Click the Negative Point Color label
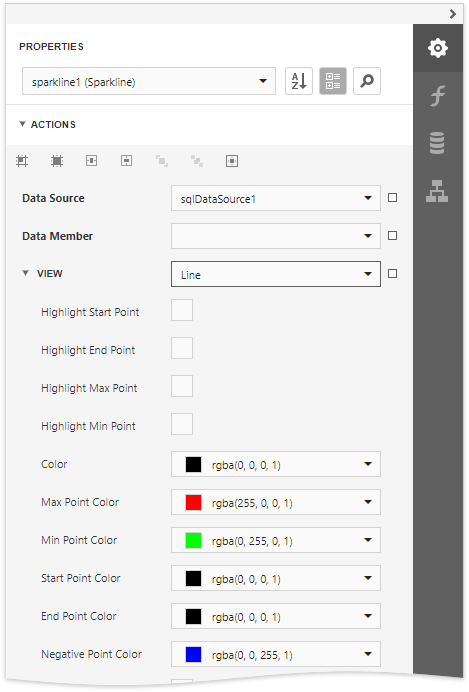469x692 pixels. click(91, 654)
